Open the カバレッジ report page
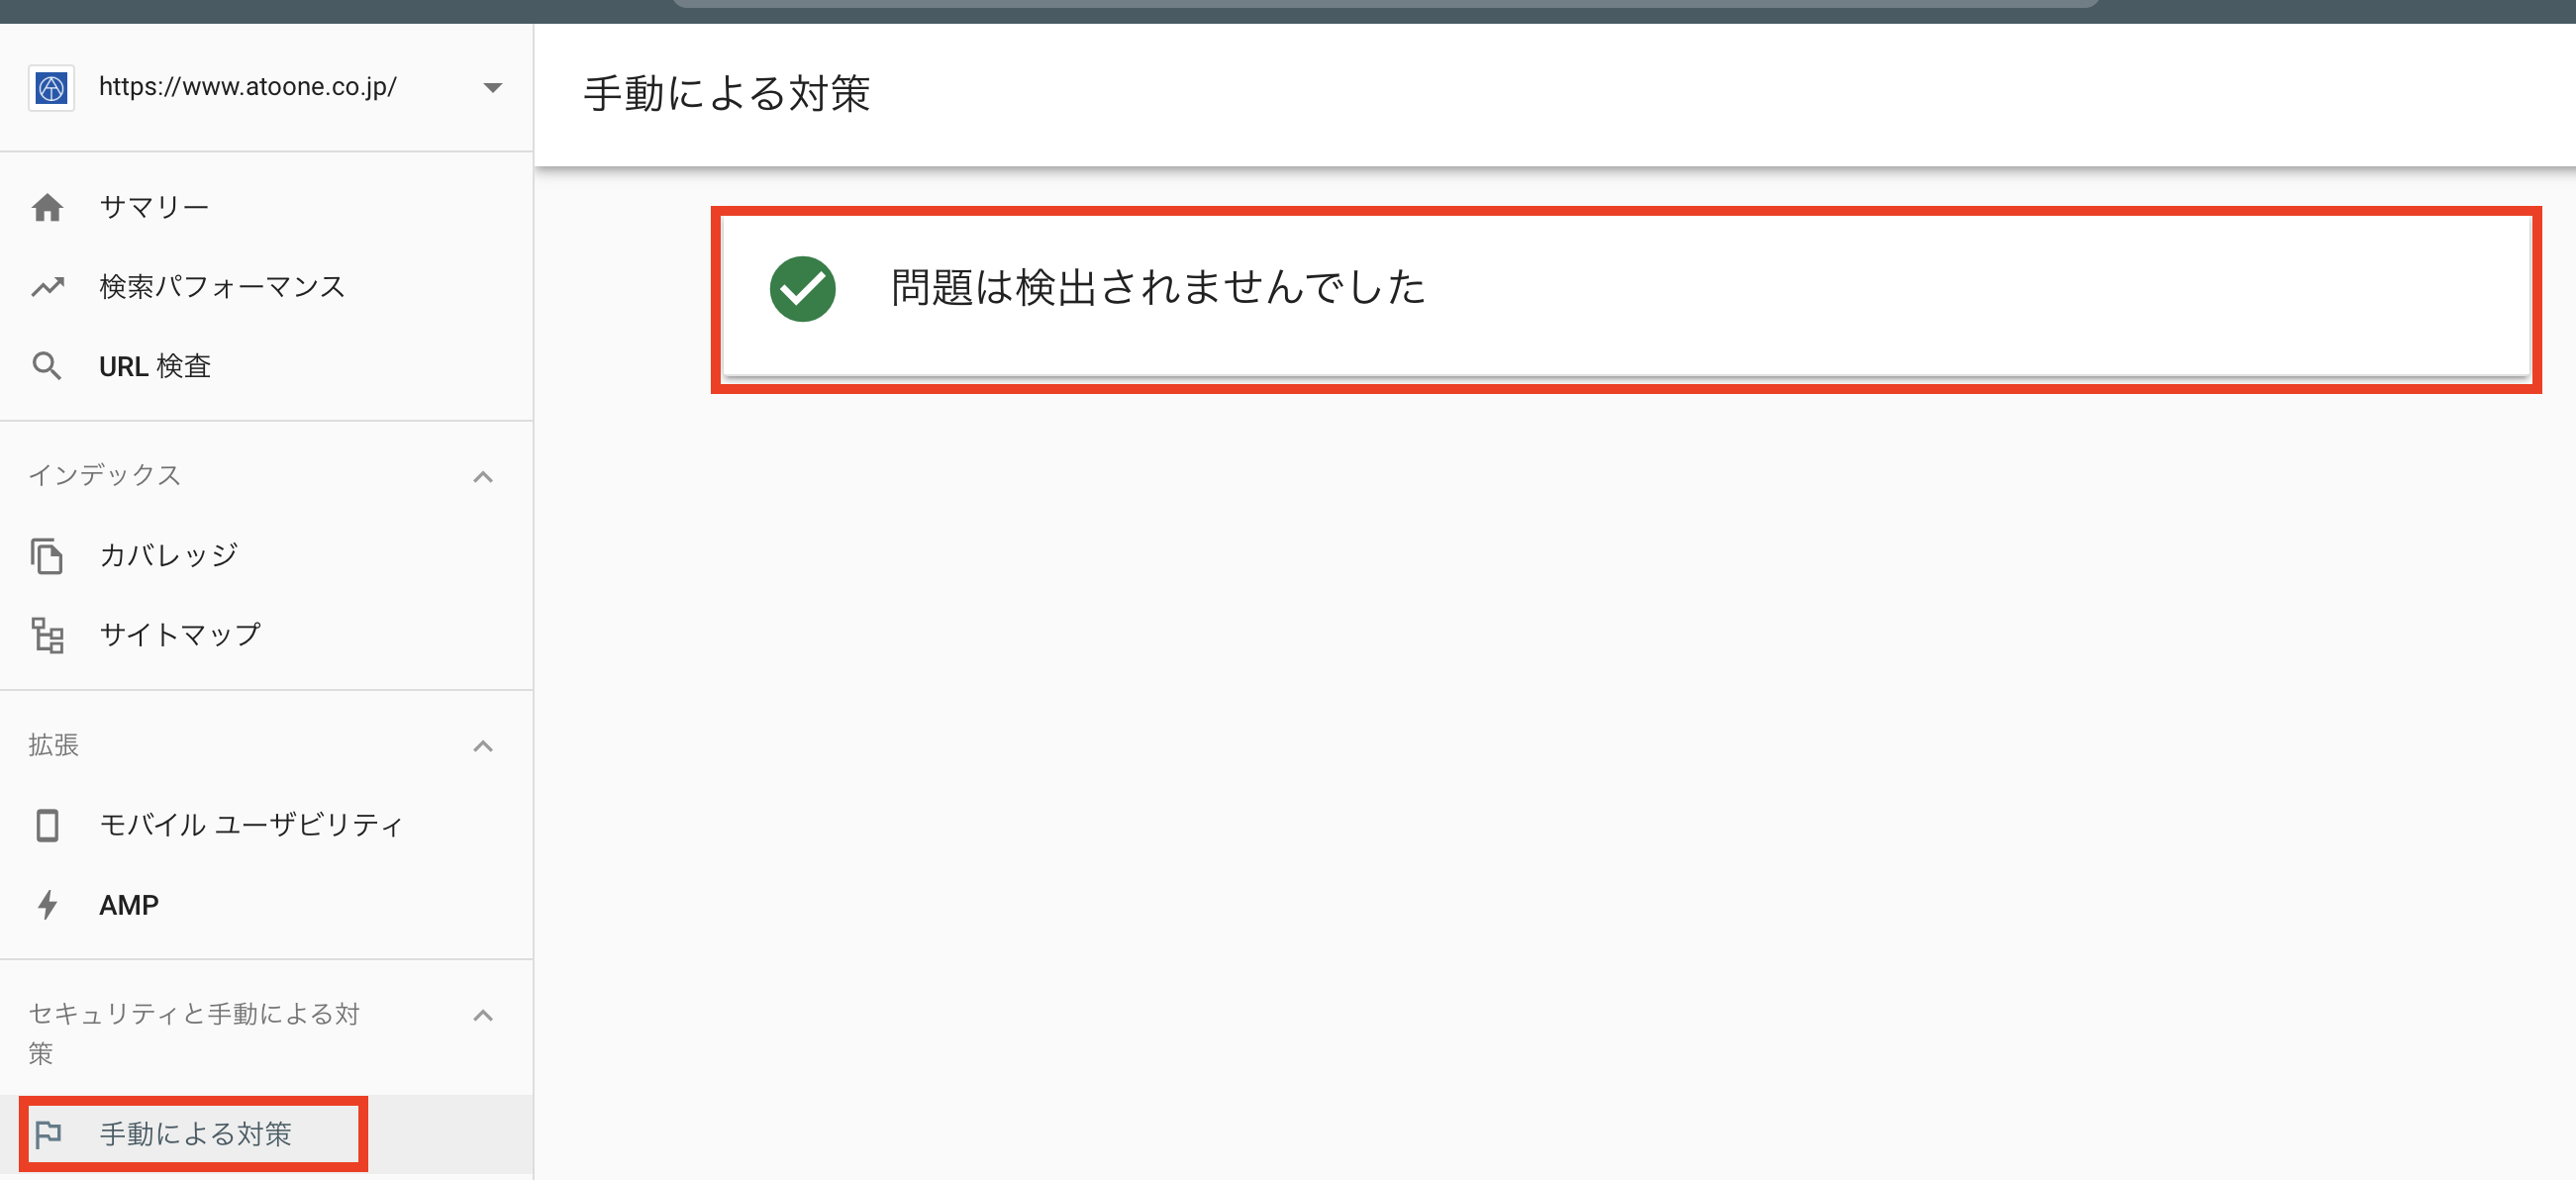The image size is (2576, 1180). click(x=166, y=553)
